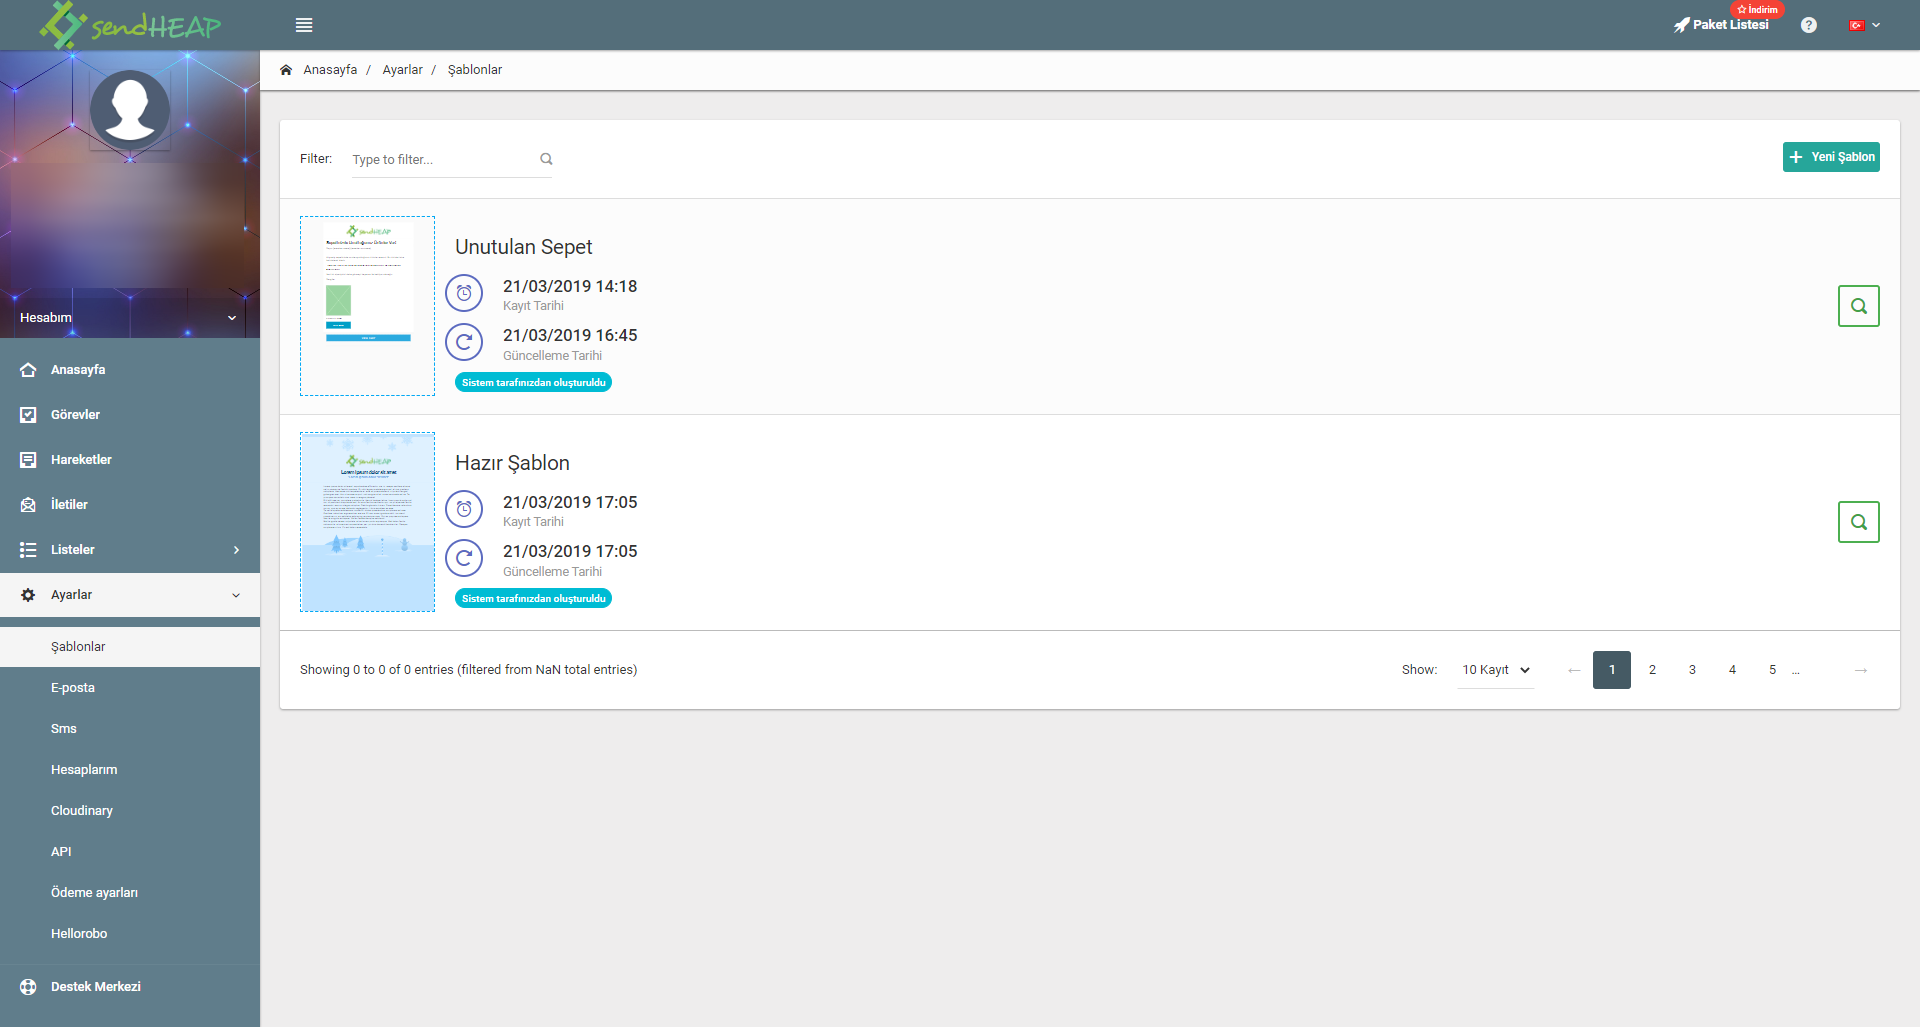This screenshot has height=1027, width=1920.
Task: Click Unutulan Sepet date 21/03/2019 16:45
Action: 570,336
